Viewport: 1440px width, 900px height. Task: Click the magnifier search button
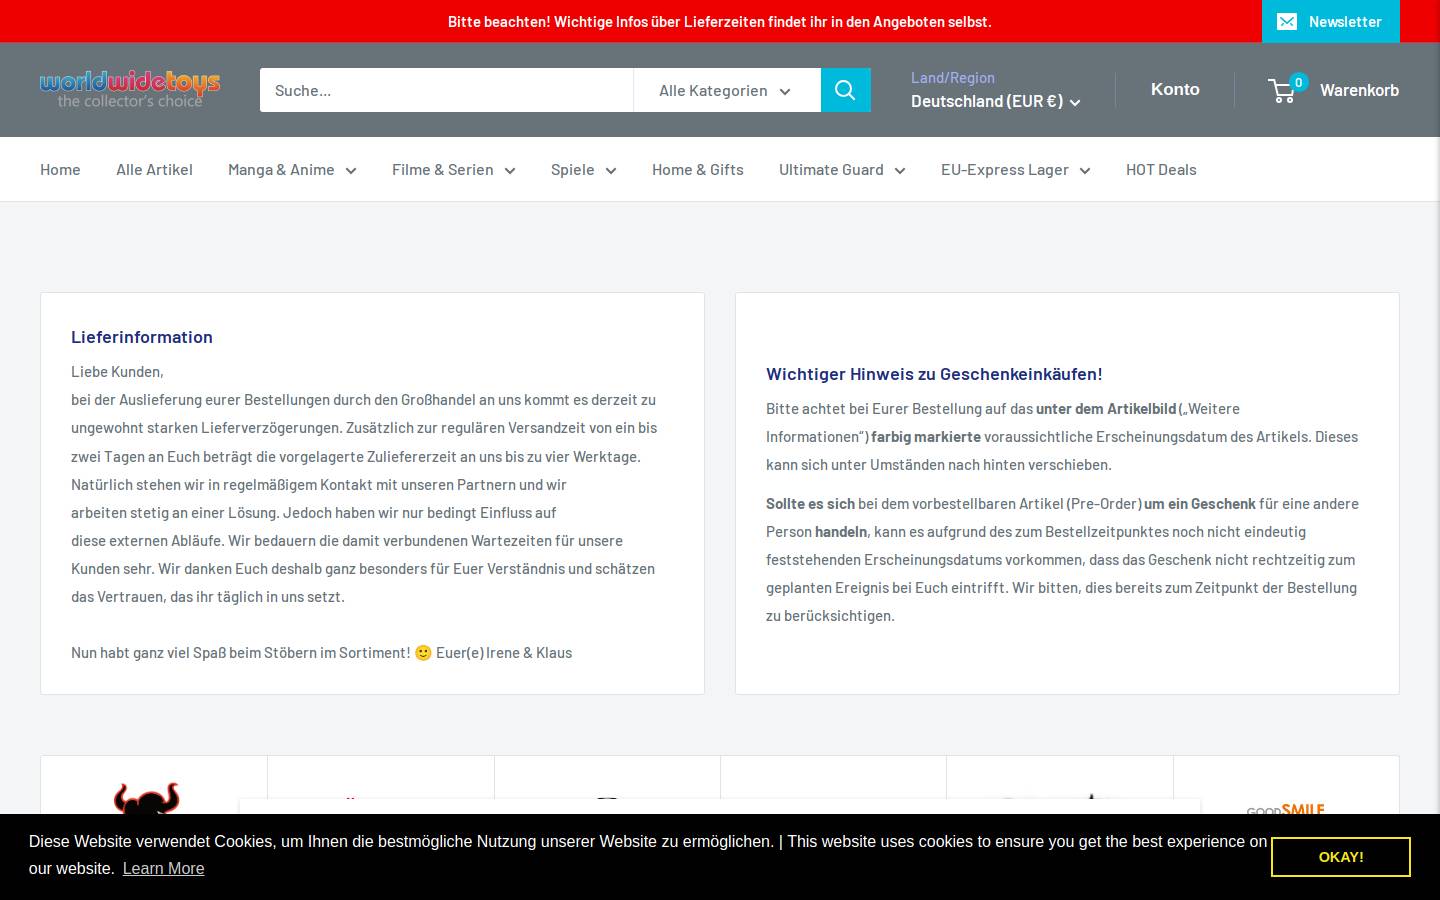point(845,90)
